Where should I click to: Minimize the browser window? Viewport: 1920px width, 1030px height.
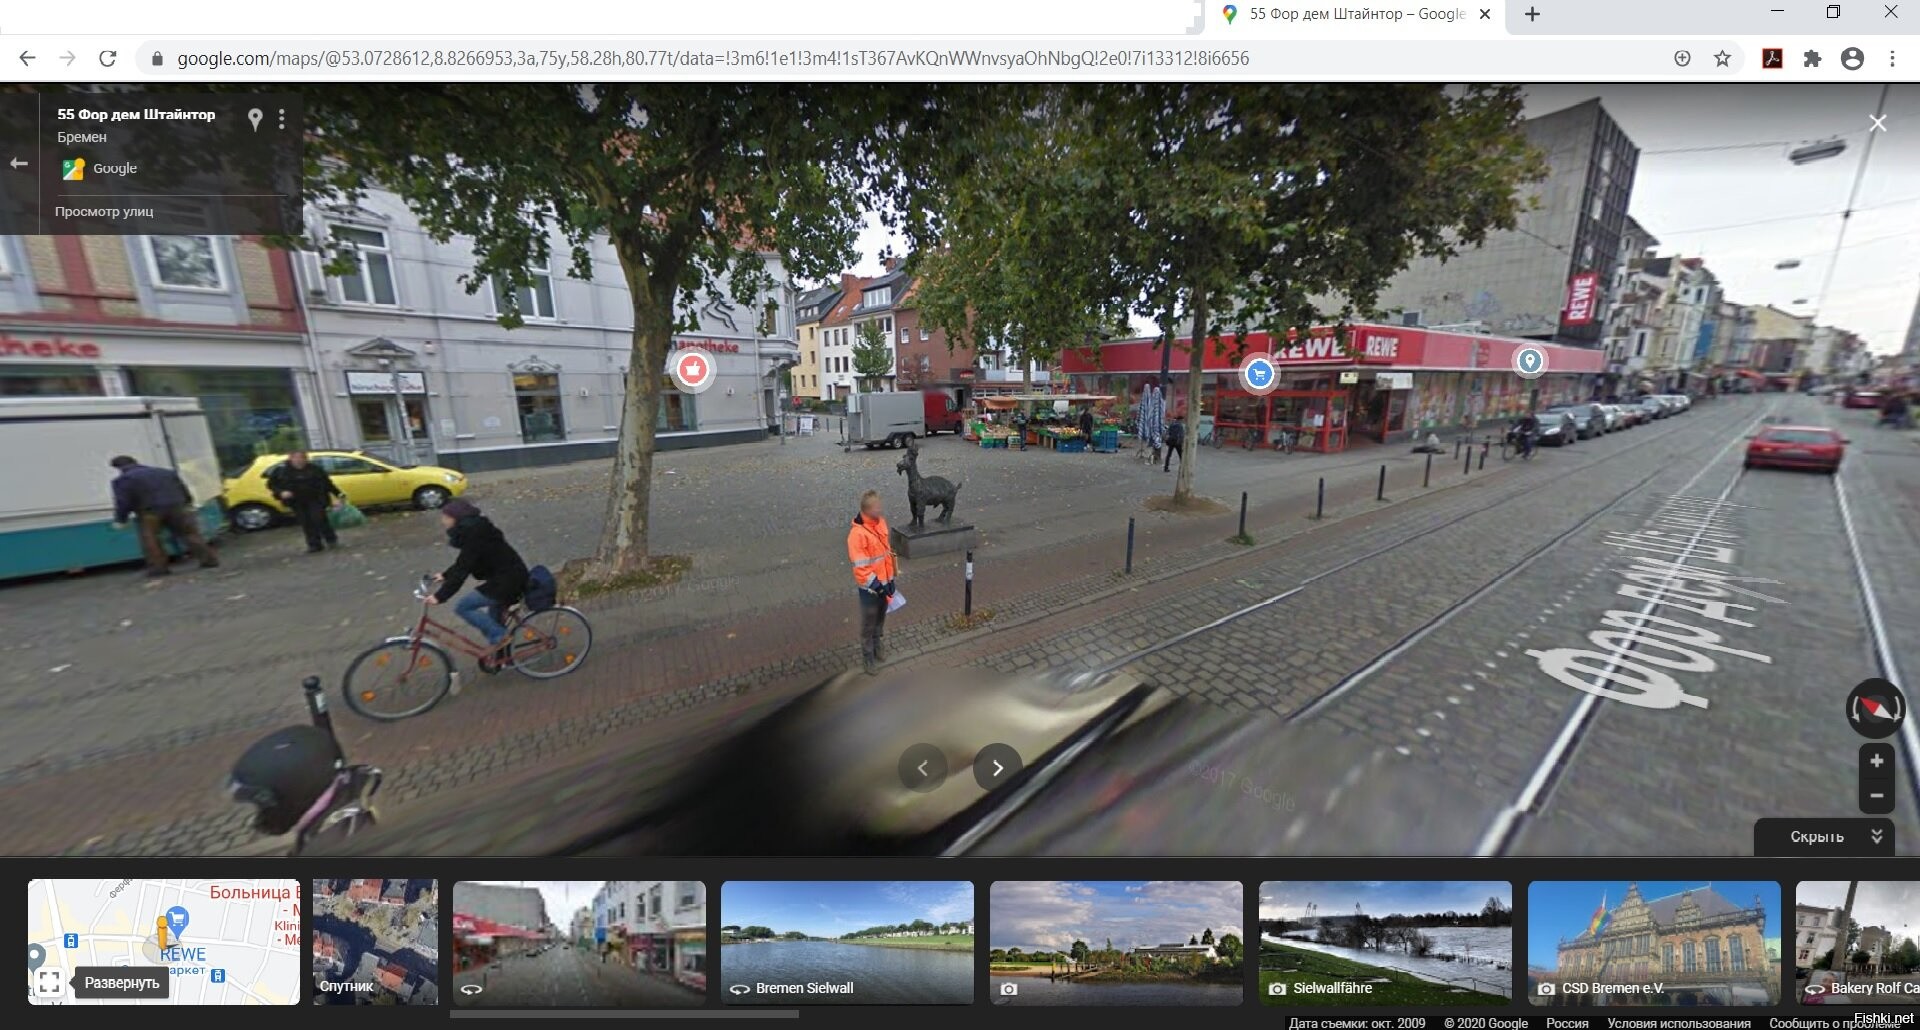tap(1777, 12)
